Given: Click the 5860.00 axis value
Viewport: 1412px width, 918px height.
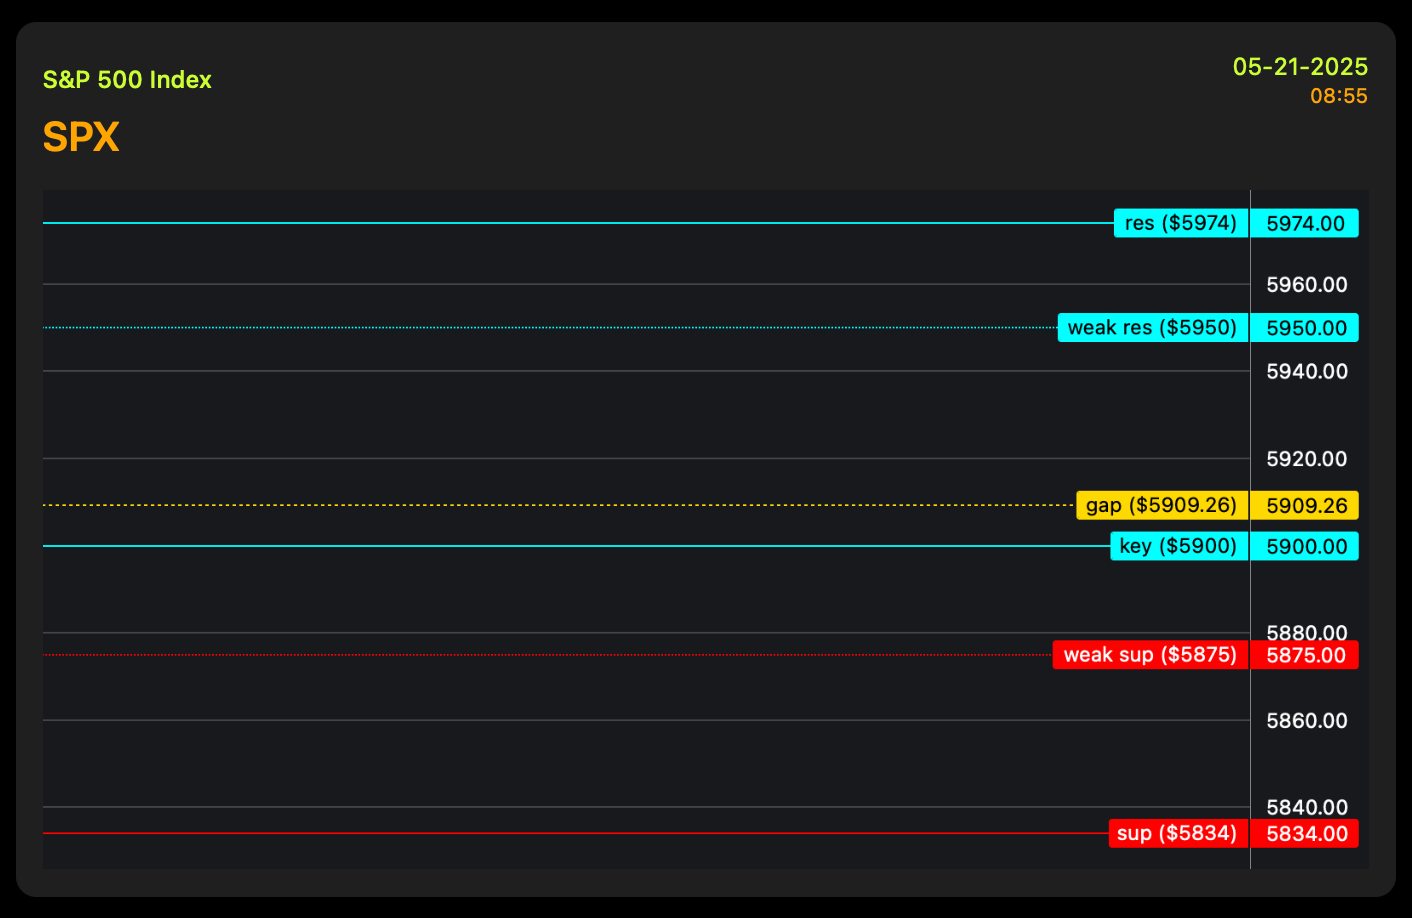Looking at the screenshot, I should click(1307, 721).
